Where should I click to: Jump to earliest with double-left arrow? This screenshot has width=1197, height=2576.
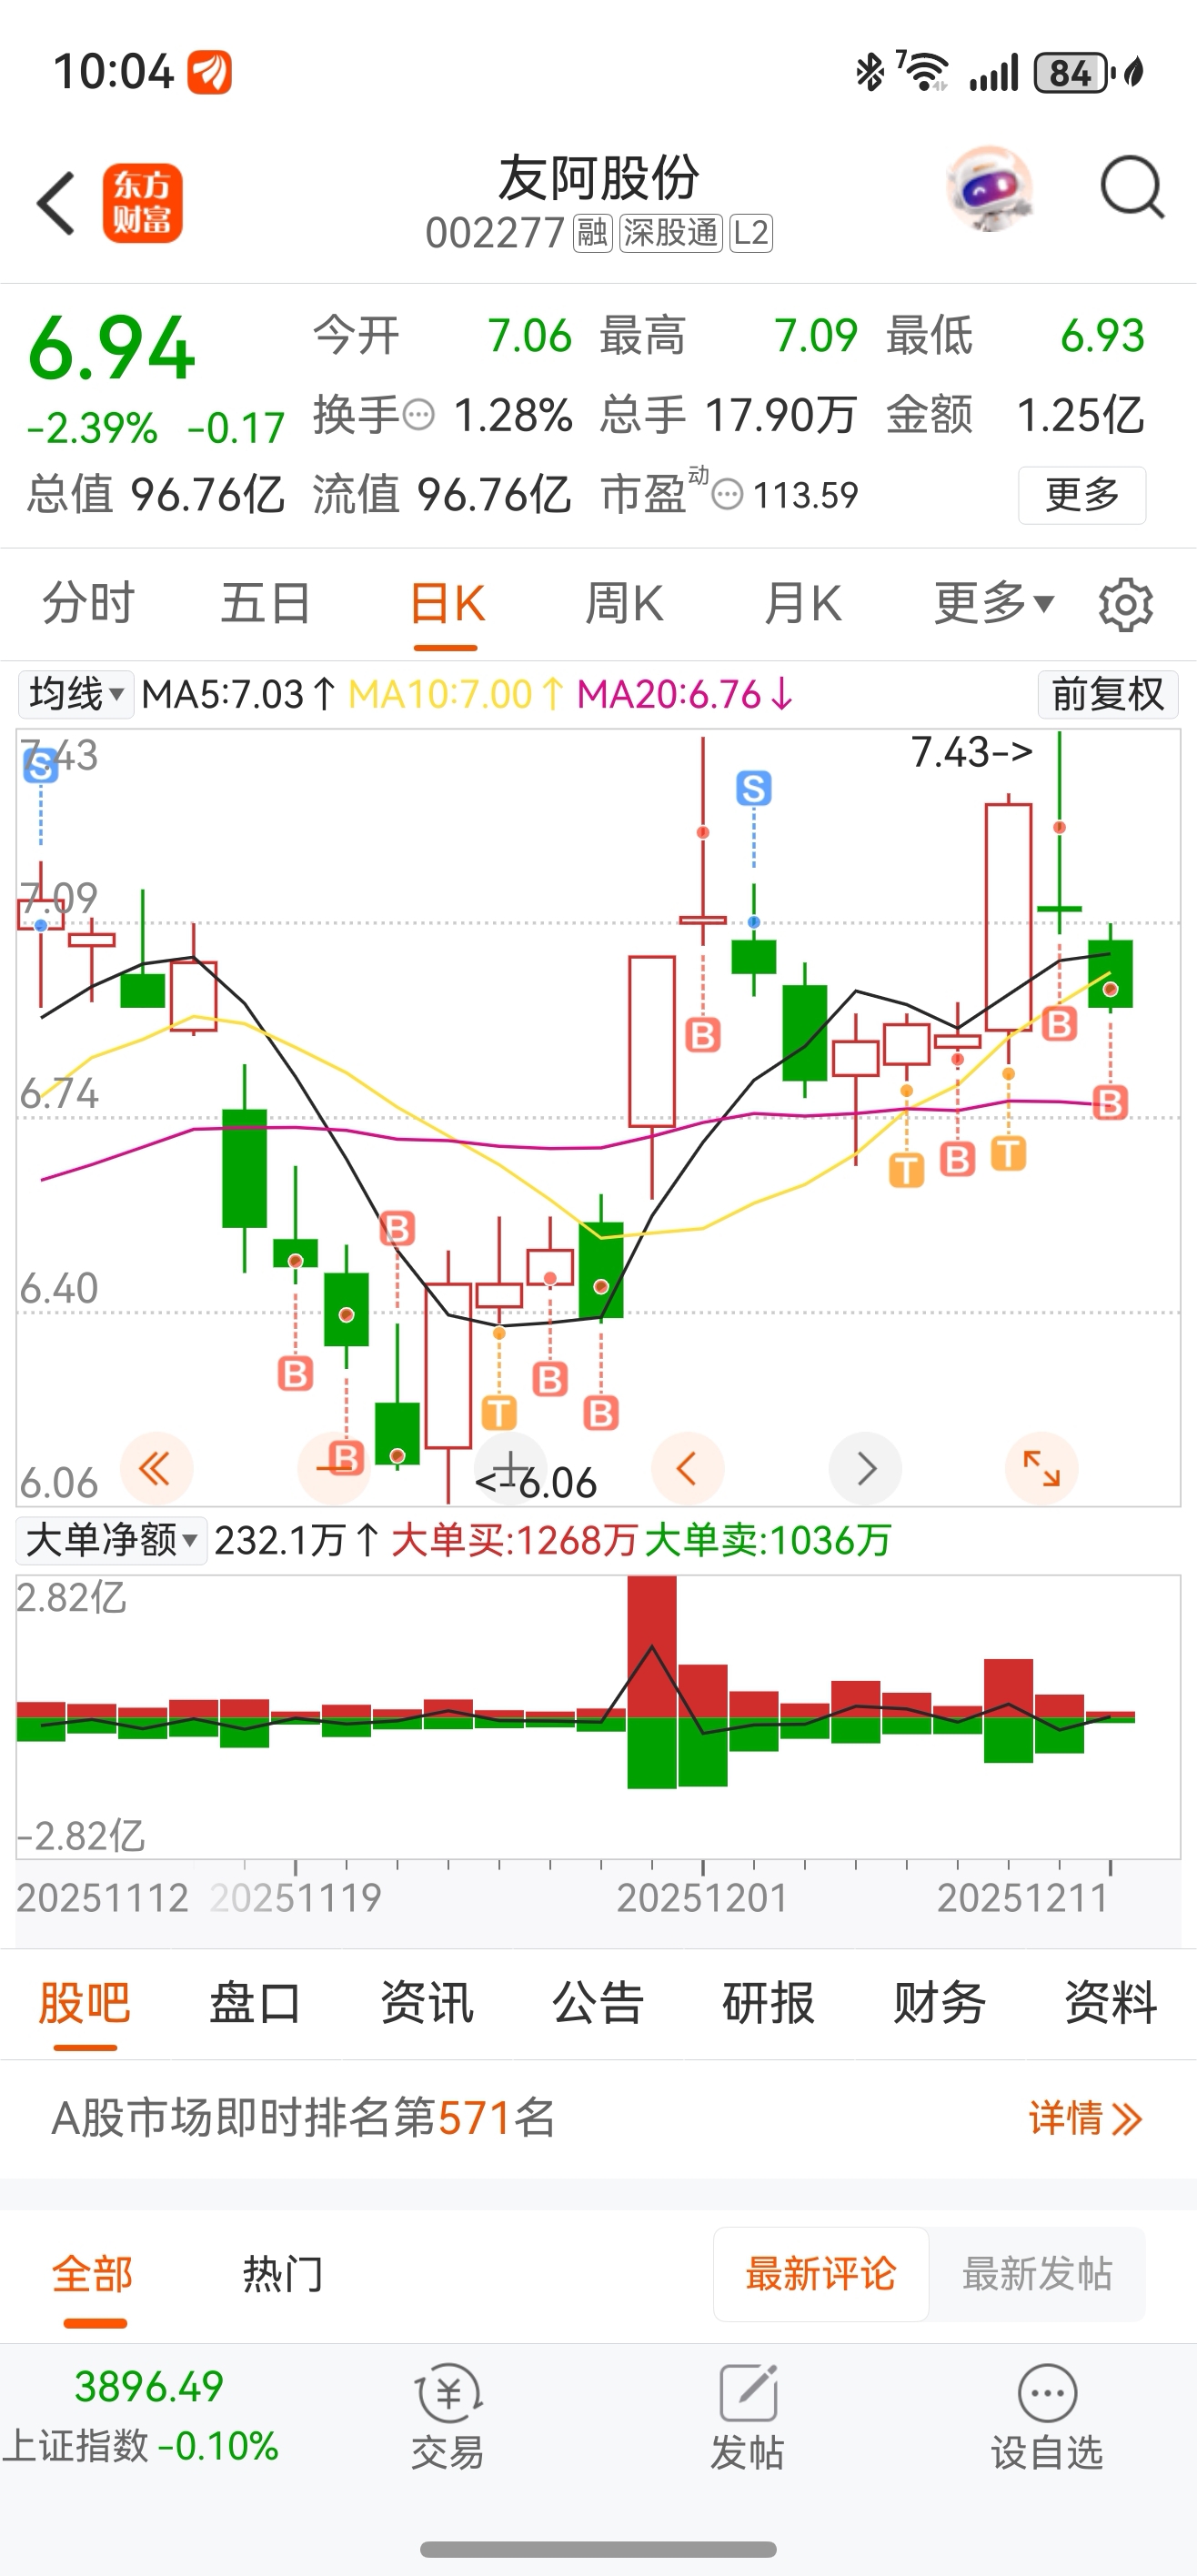pos(156,1469)
